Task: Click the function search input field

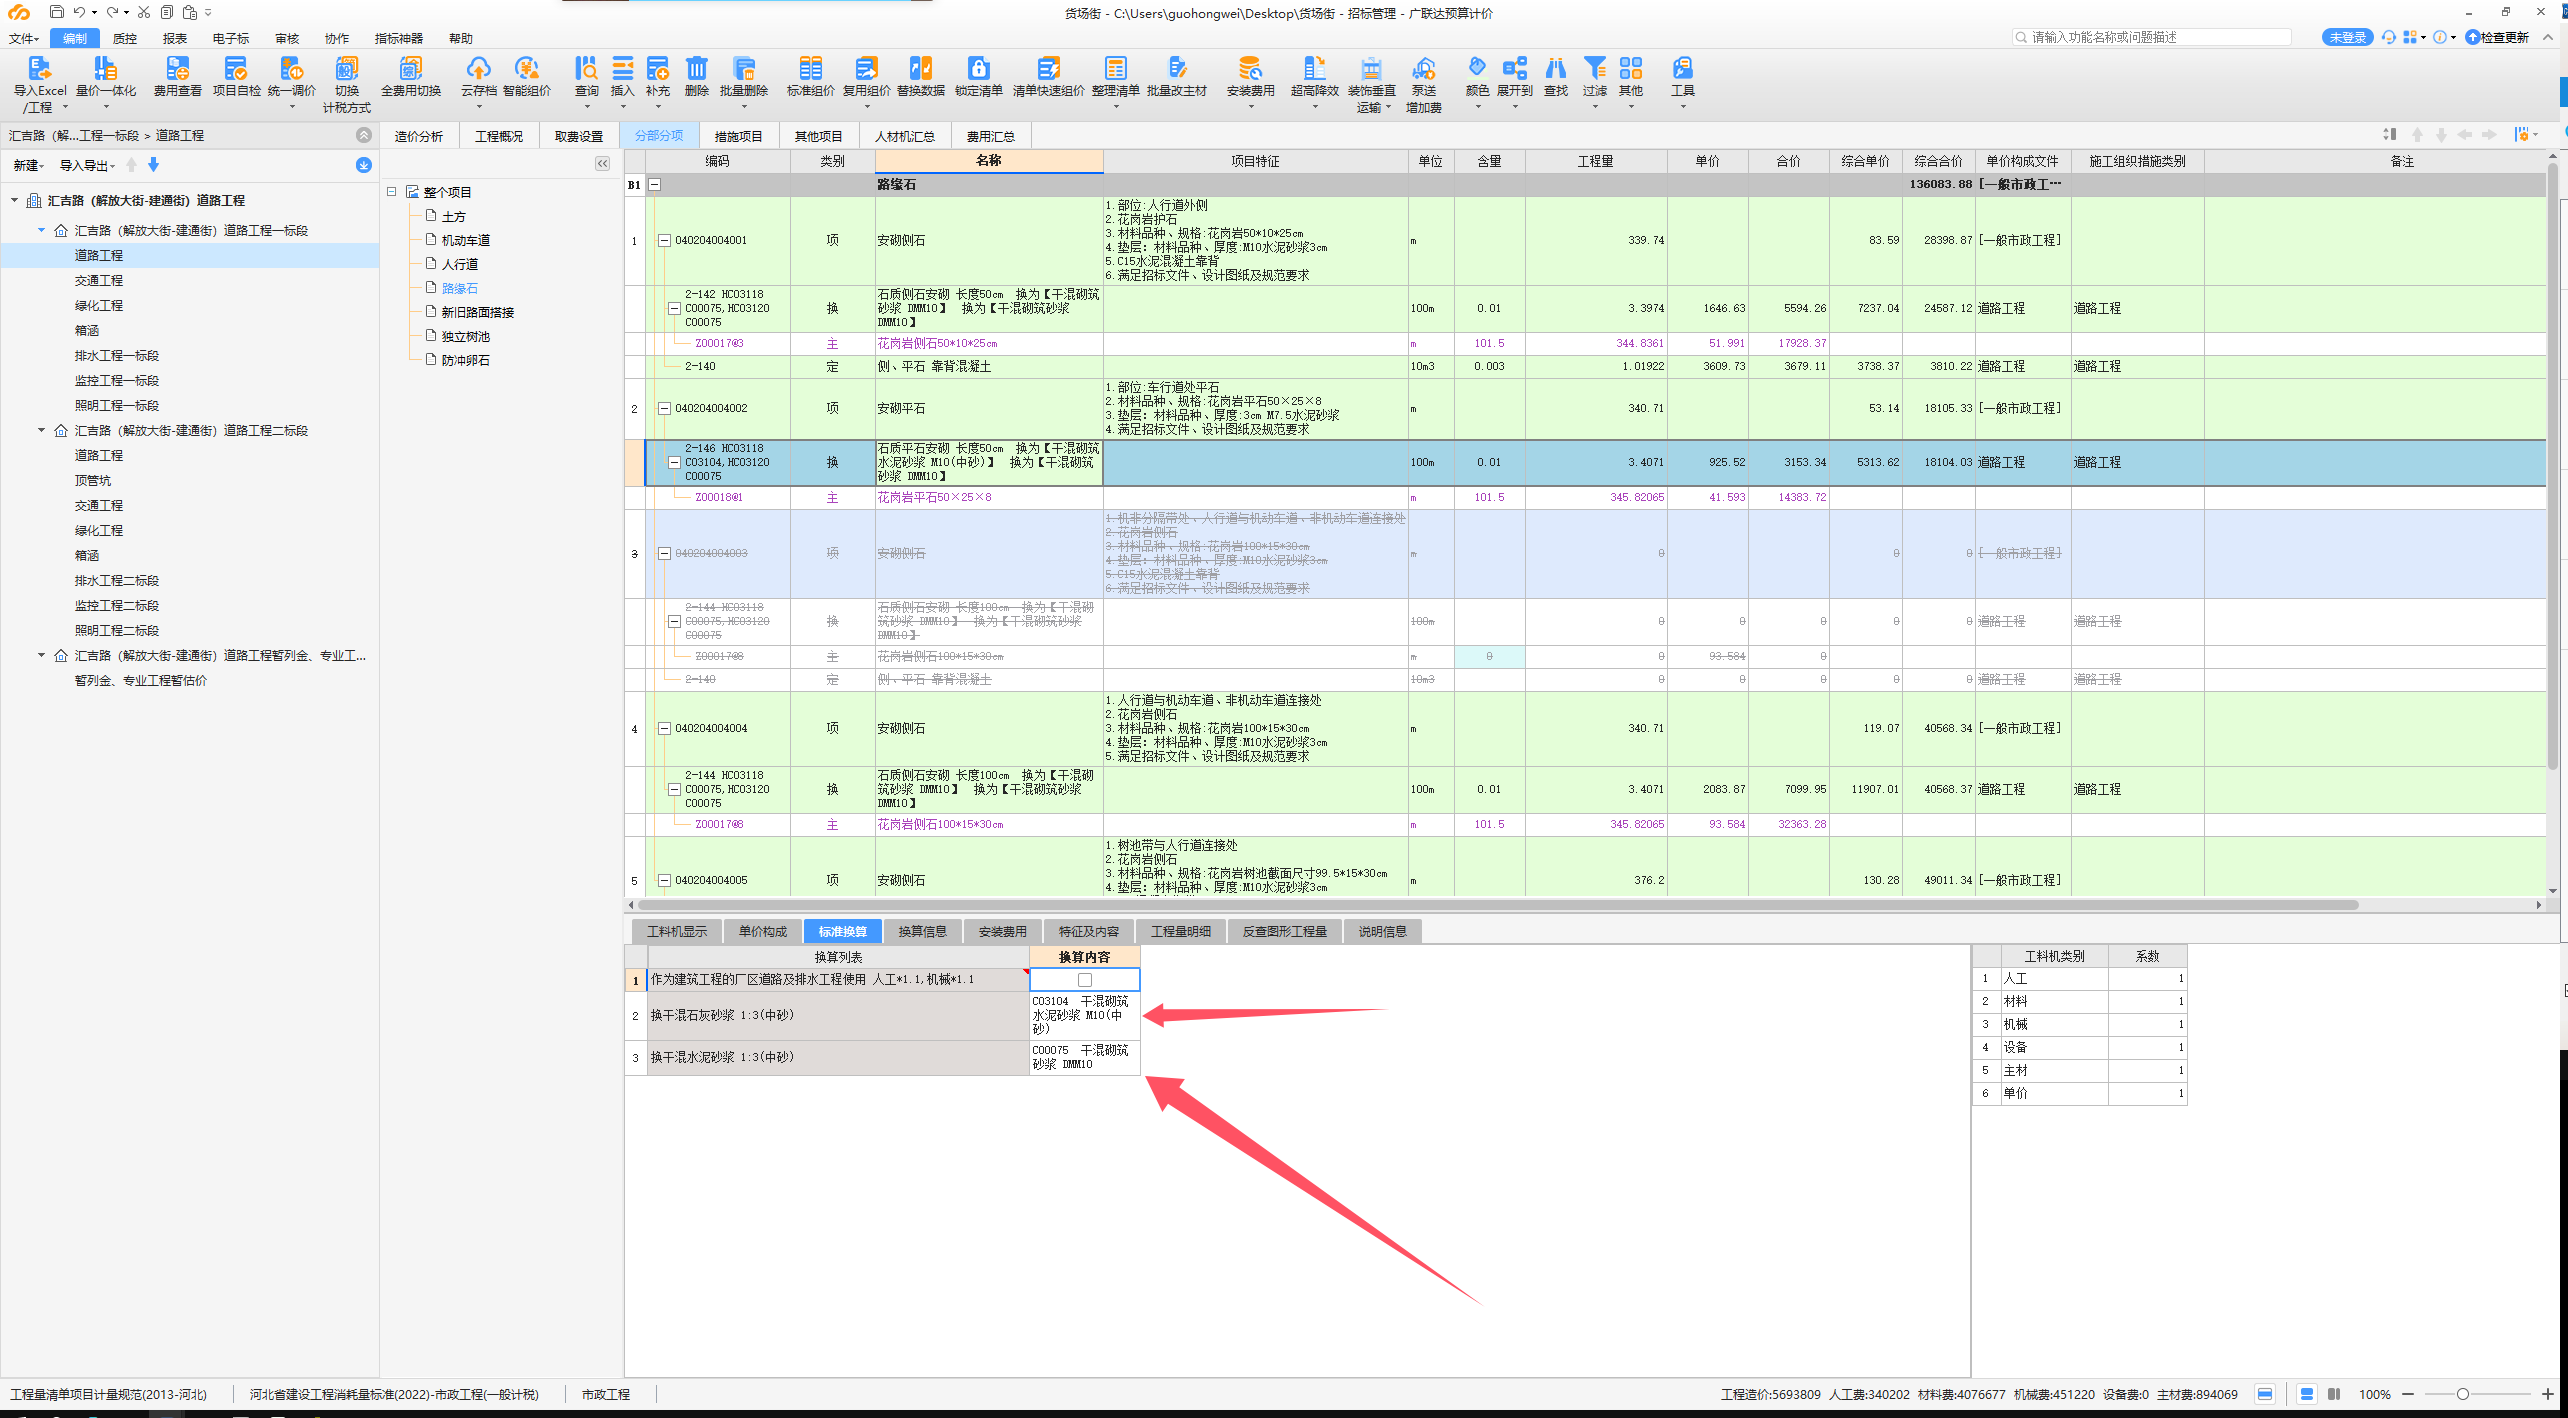Action: [2151, 37]
